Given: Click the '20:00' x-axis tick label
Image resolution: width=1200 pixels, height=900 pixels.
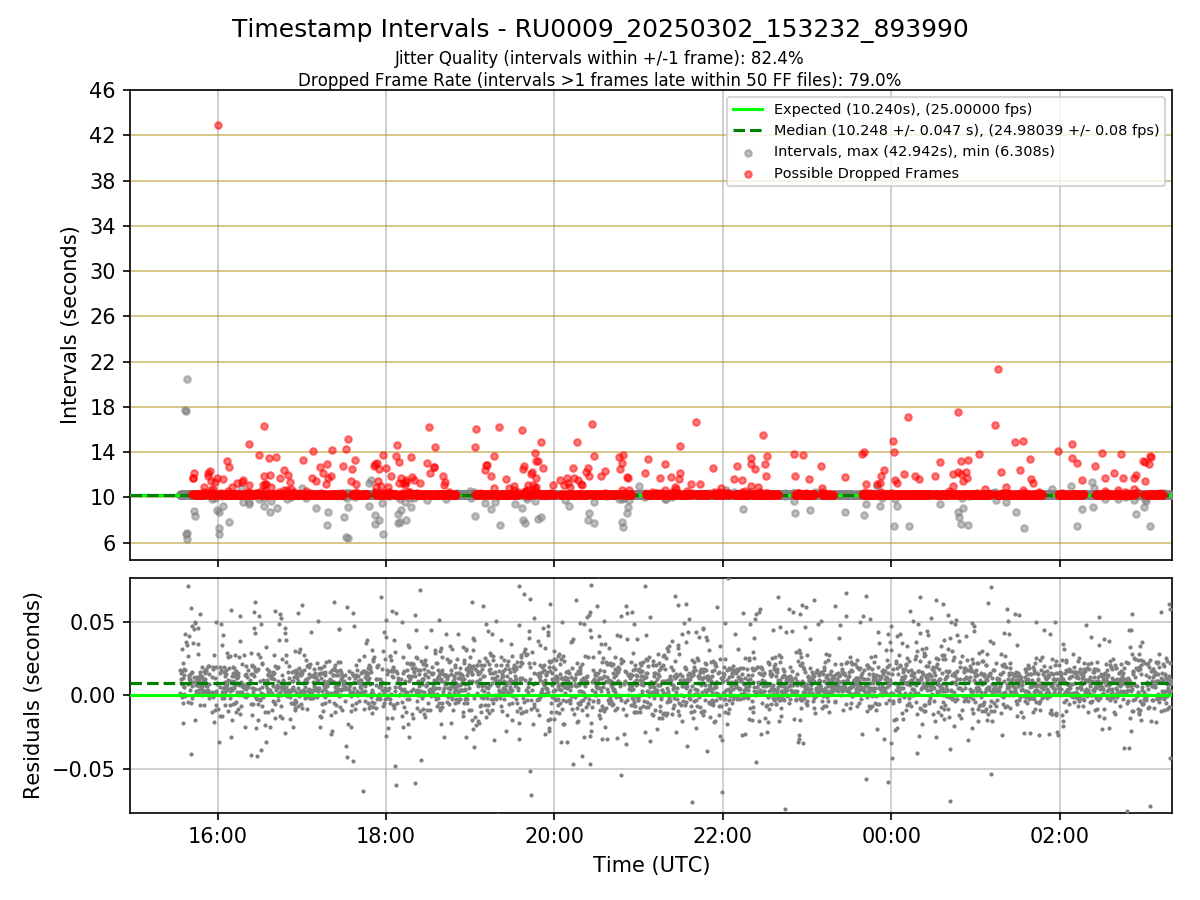Looking at the screenshot, I should coord(554,835).
